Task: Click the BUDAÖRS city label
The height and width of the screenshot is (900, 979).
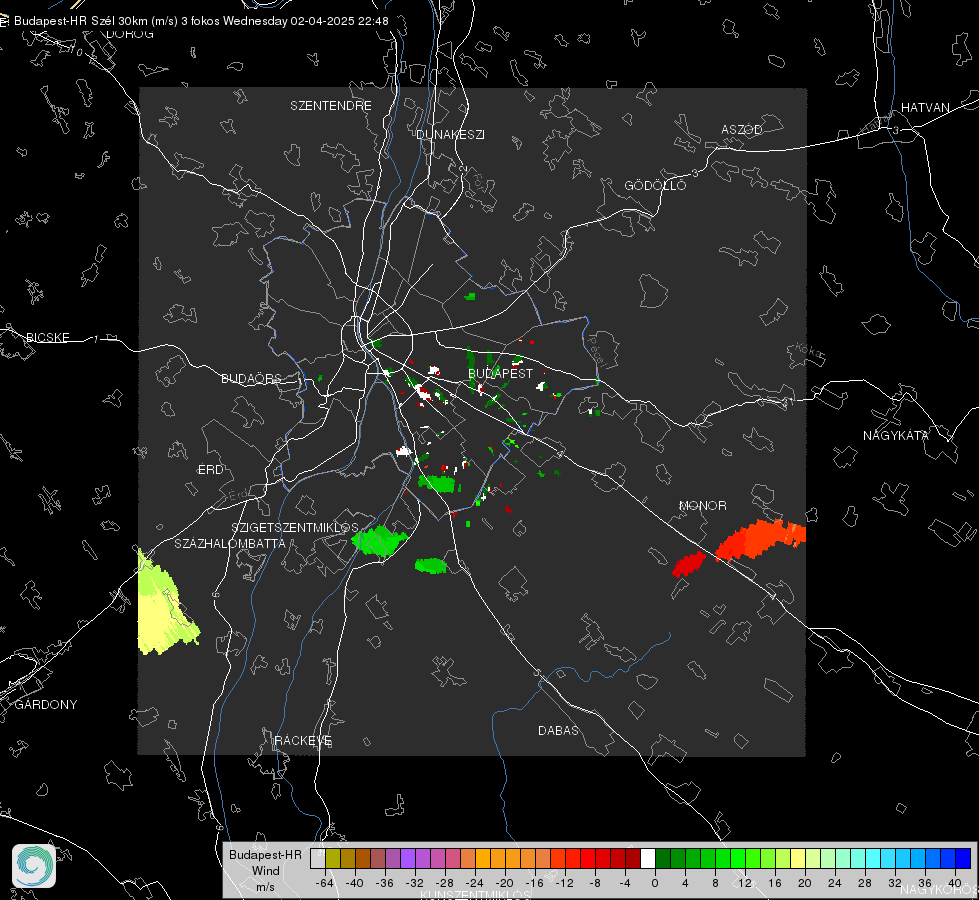Action: pyautogui.click(x=251, y=378)
